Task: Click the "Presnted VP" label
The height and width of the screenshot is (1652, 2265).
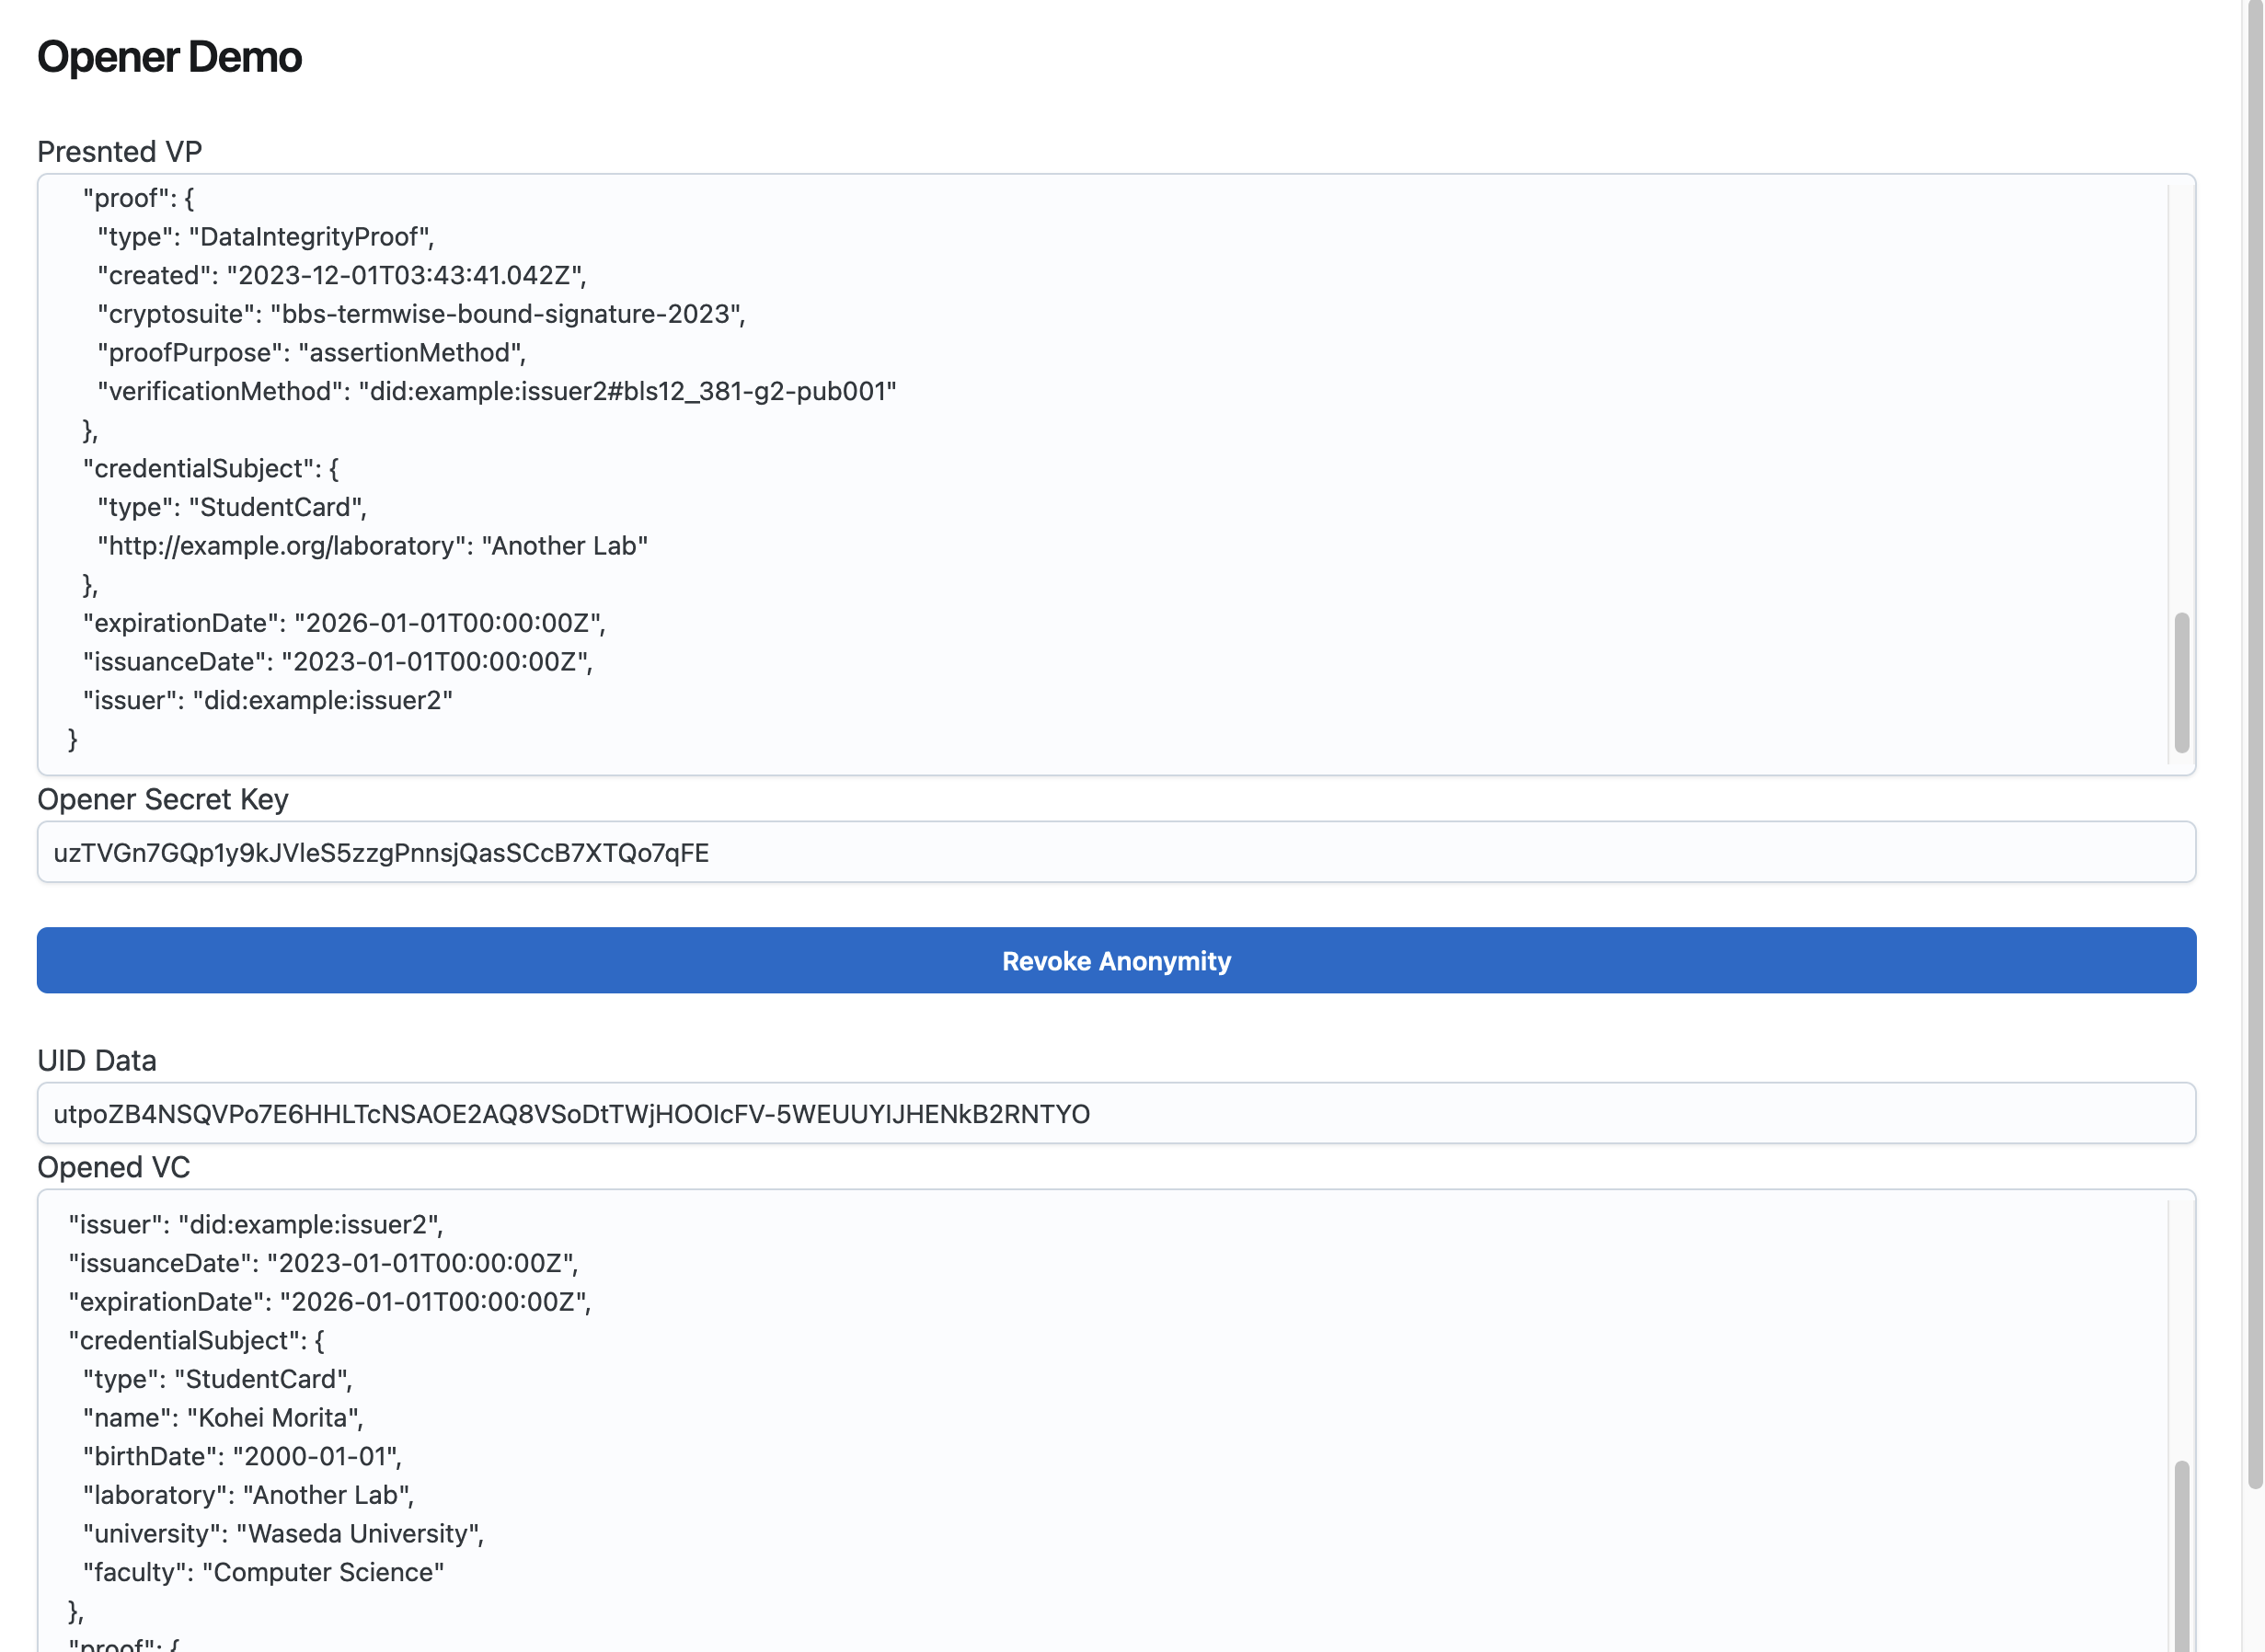Action: tap(119, 151)
